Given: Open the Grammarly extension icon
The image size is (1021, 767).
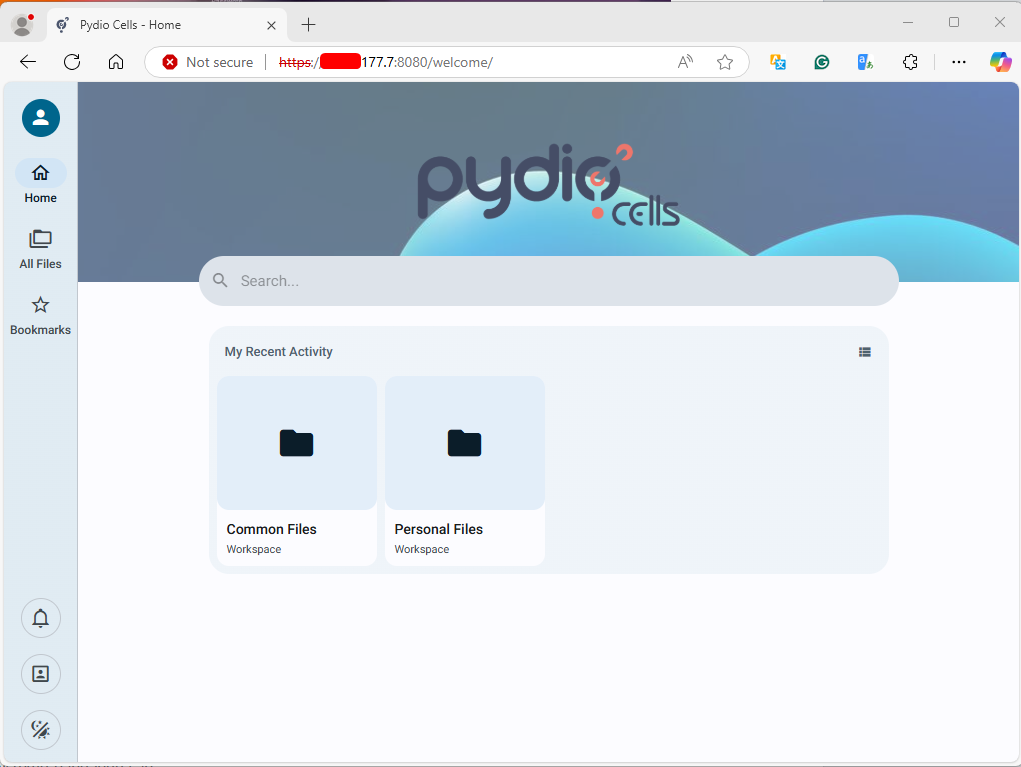Looking at the screenshot, I should pyautogui.click(x=822, y=62).
